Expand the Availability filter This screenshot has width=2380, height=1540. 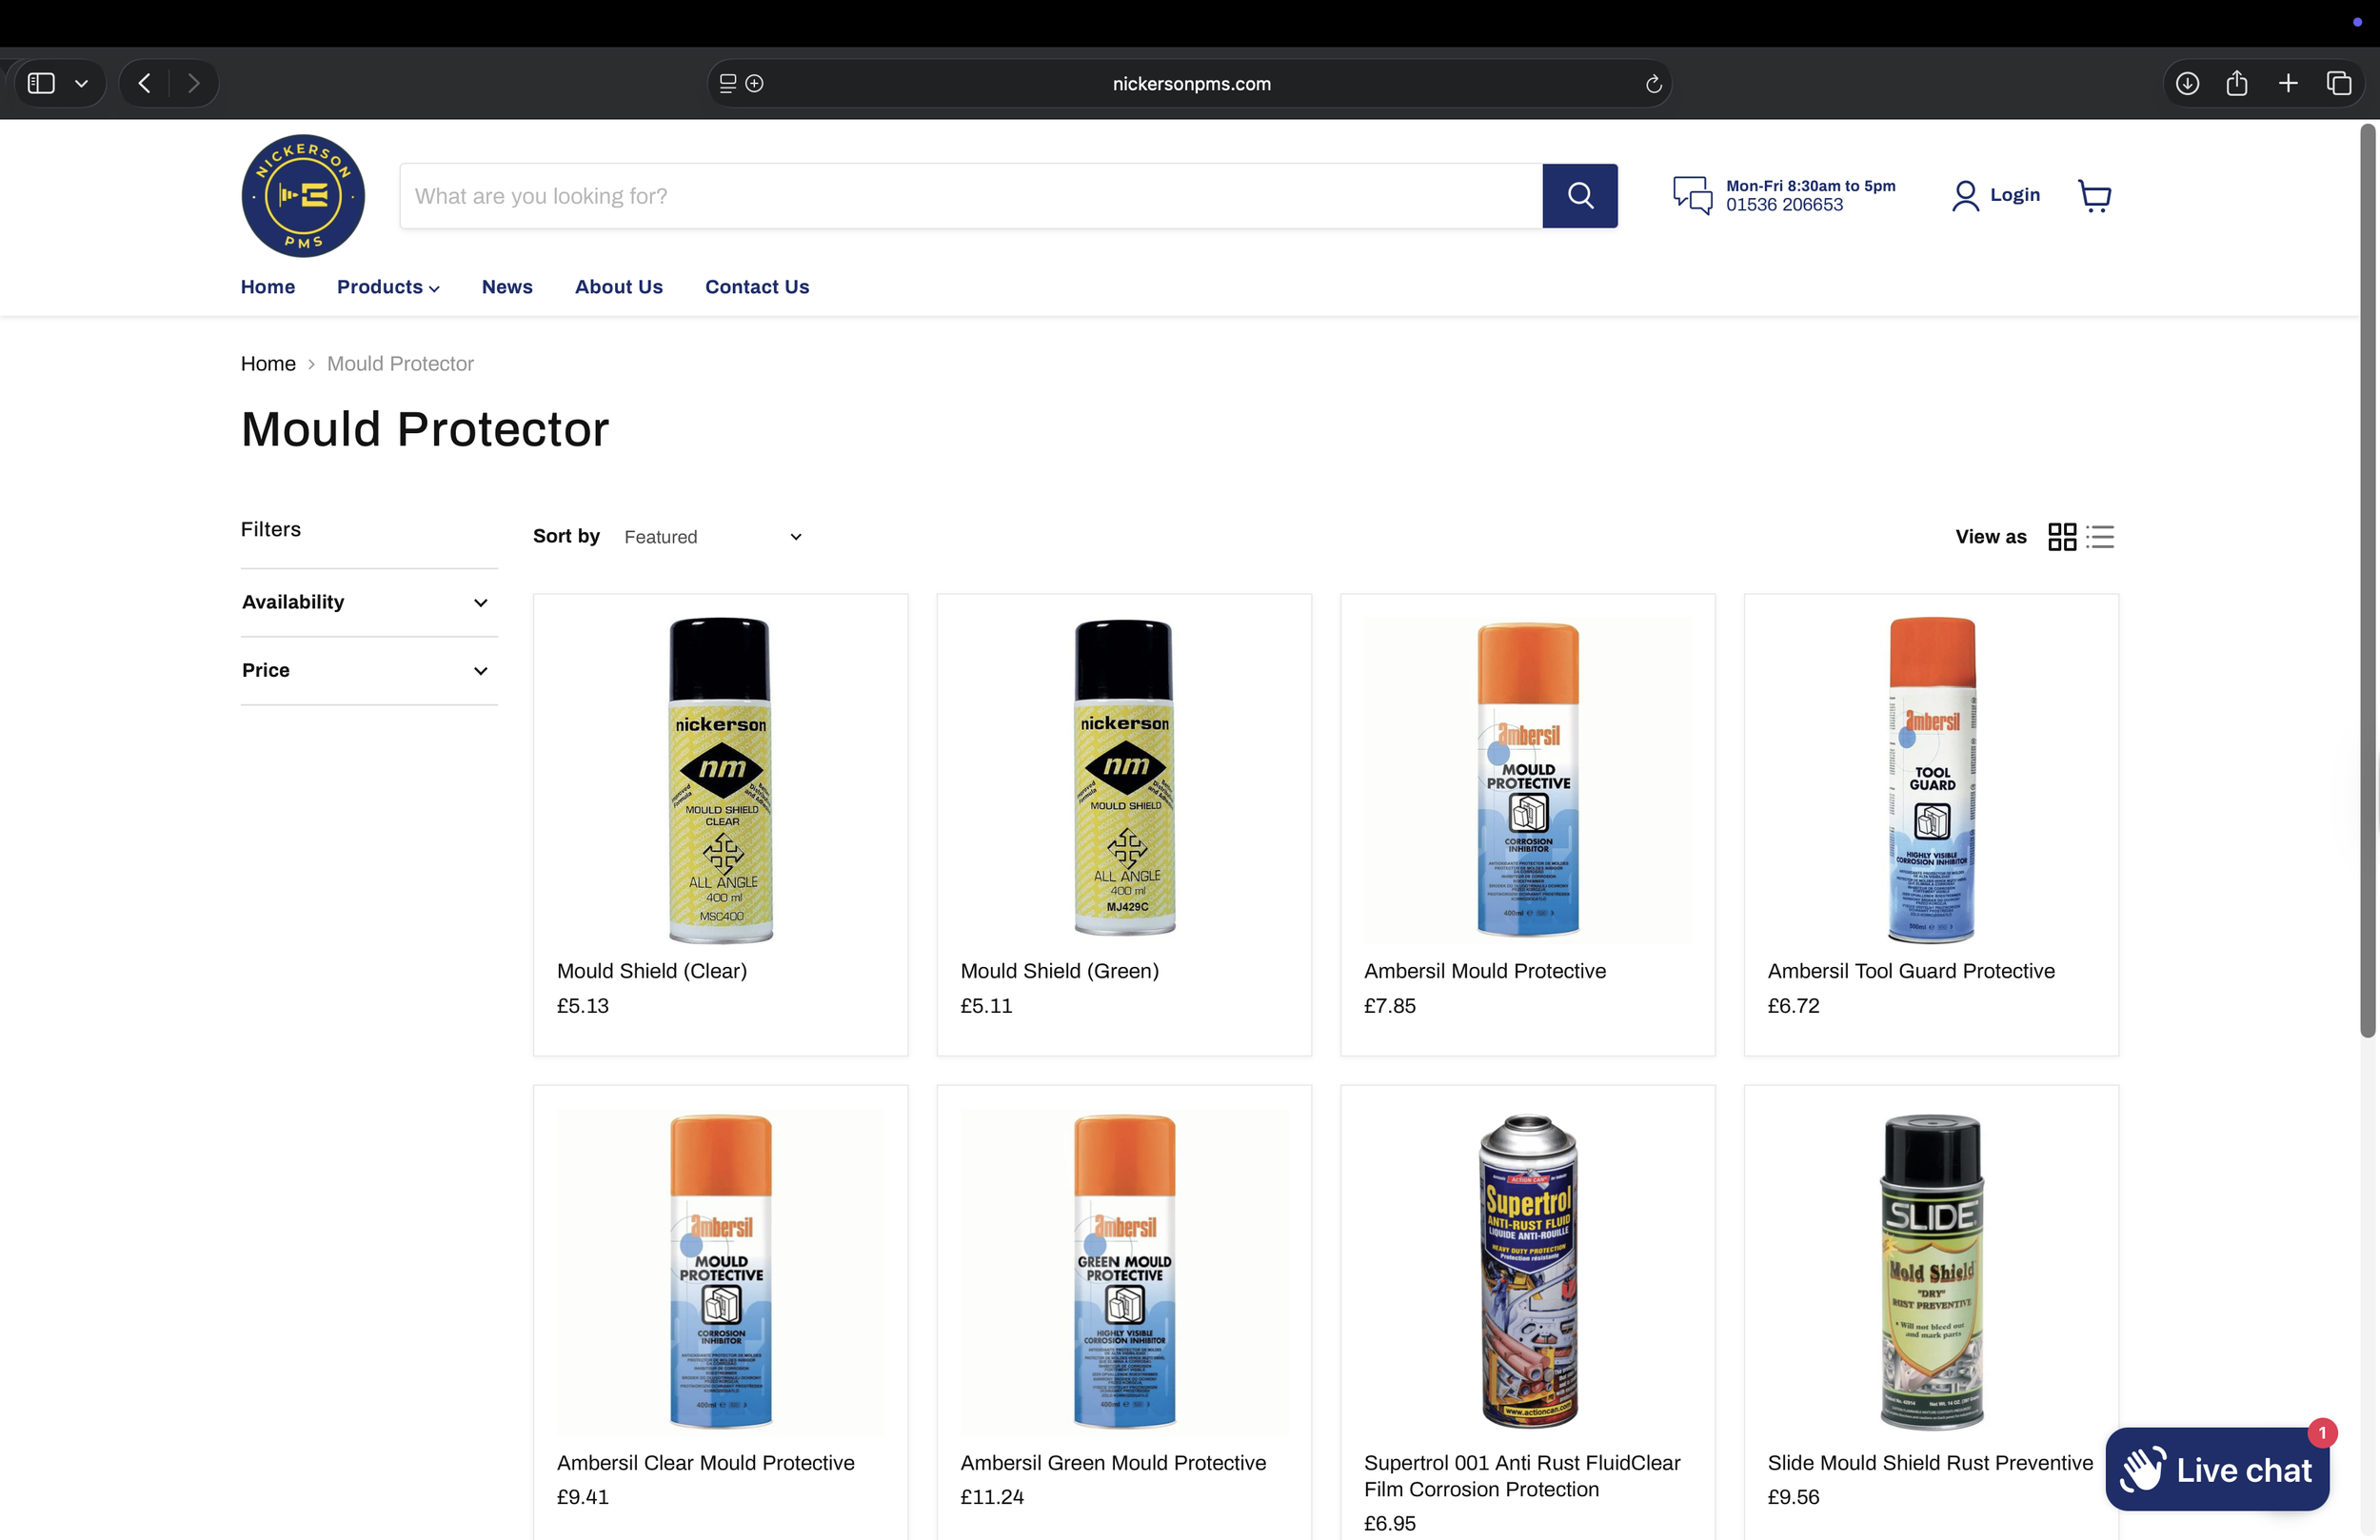pos(369,602)
